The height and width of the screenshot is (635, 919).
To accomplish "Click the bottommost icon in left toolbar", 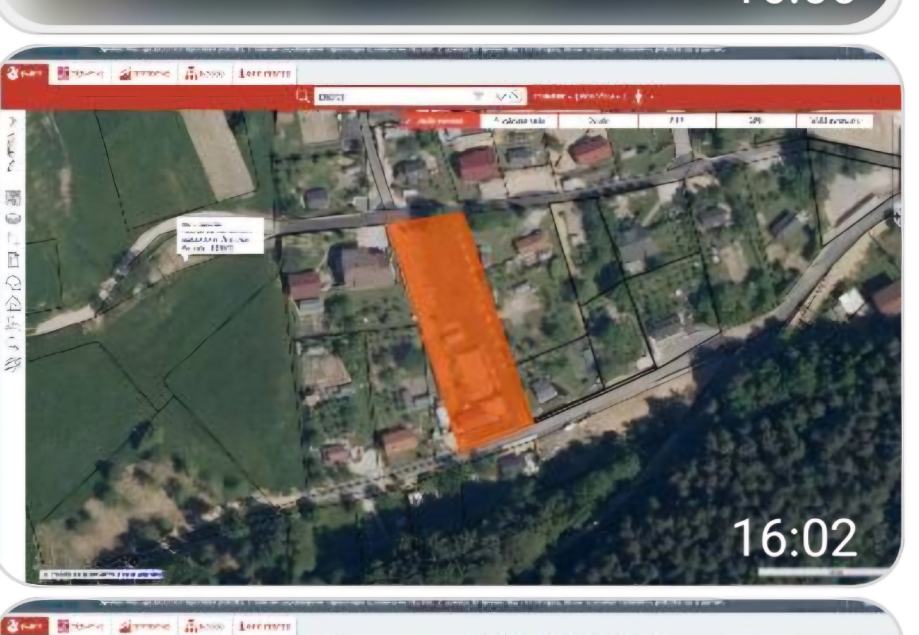I will click(x=13, y=364).
